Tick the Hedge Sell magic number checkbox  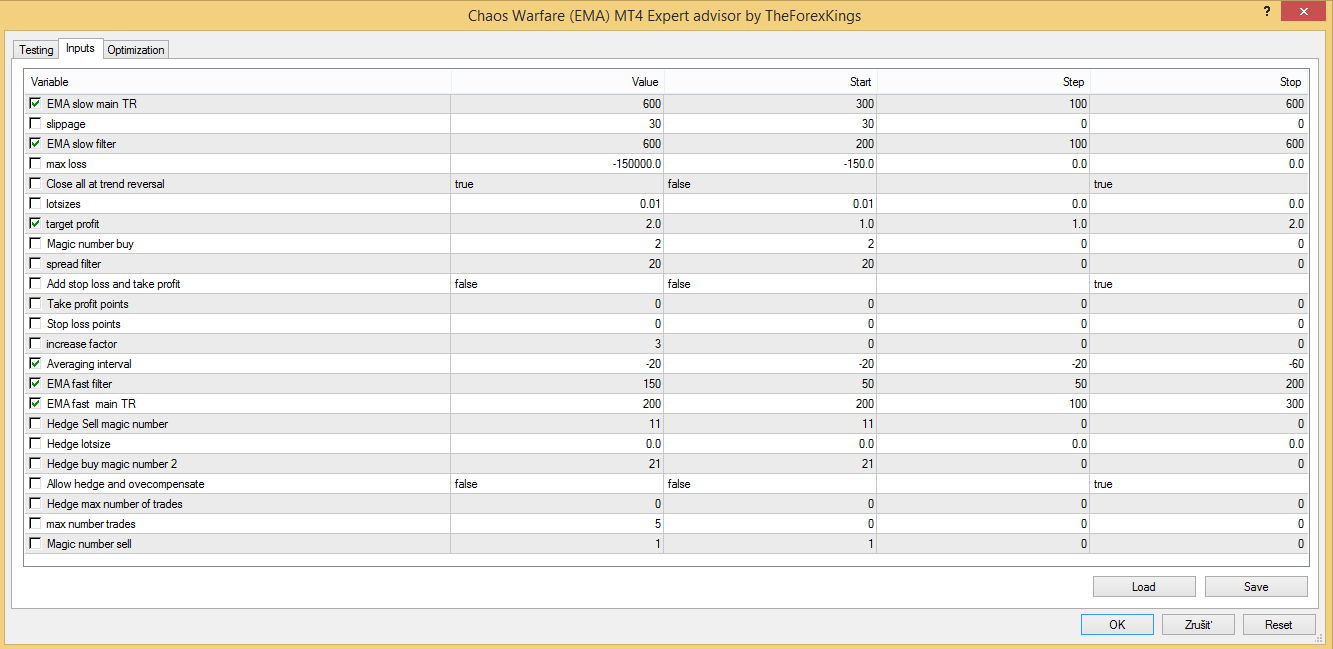pyautogui.click(x=36, y=424)
